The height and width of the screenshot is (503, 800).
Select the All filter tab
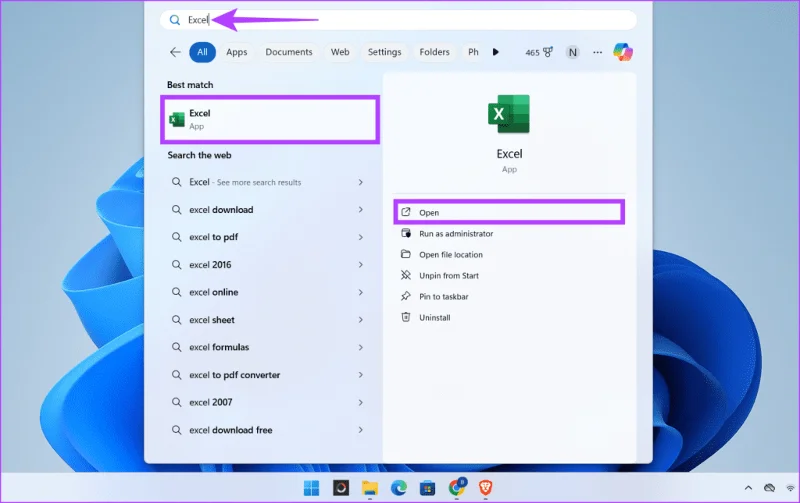(203, 52)
